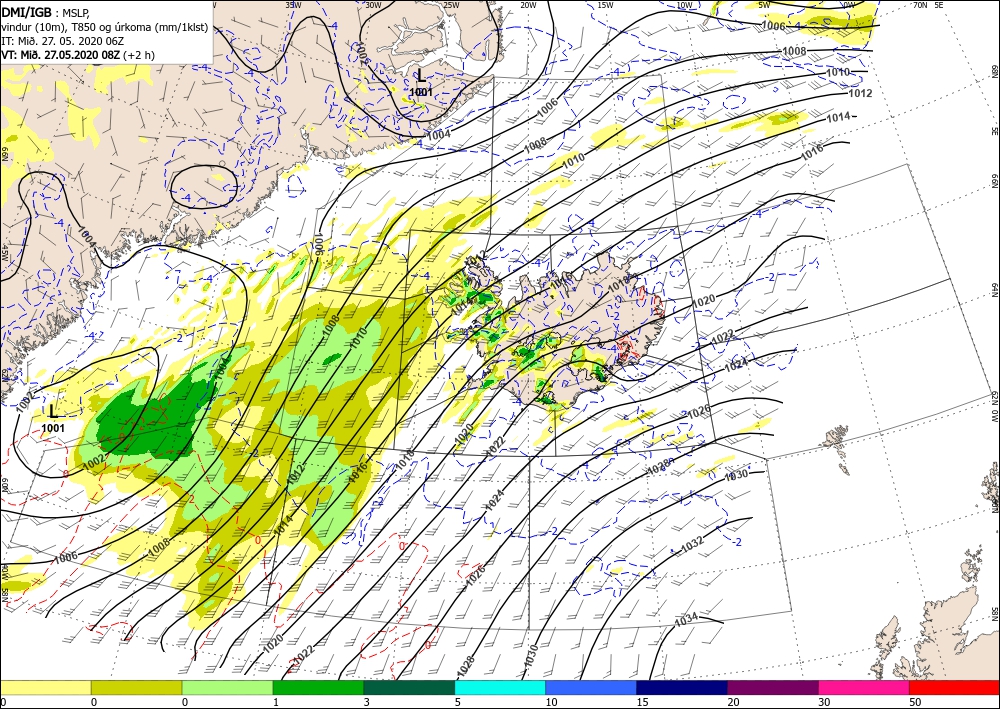1000x709 pixels.
Task: Click the dark green legend band above 3
Action: [x=409, y=687]
